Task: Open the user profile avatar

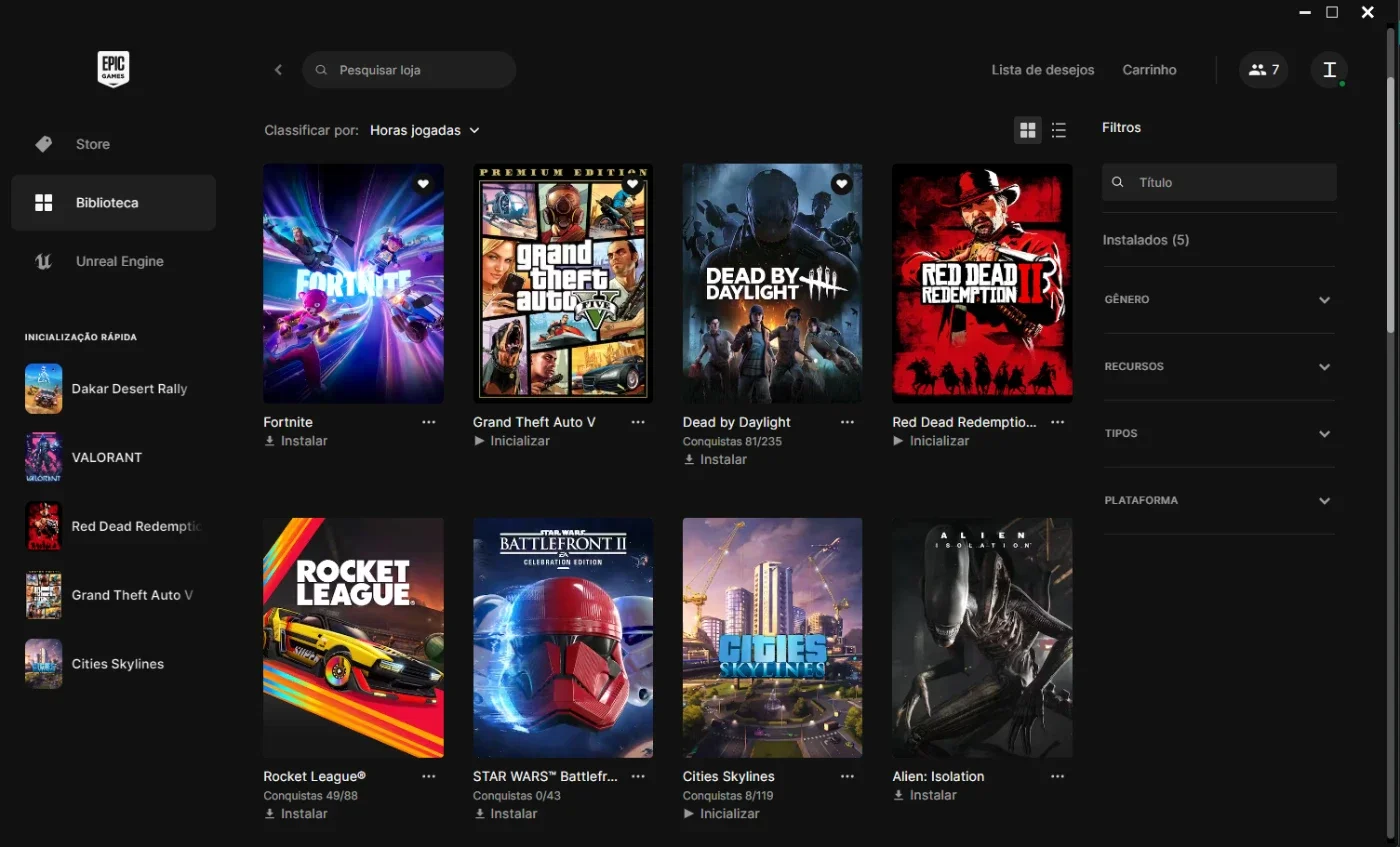Action: point(1329,70)
